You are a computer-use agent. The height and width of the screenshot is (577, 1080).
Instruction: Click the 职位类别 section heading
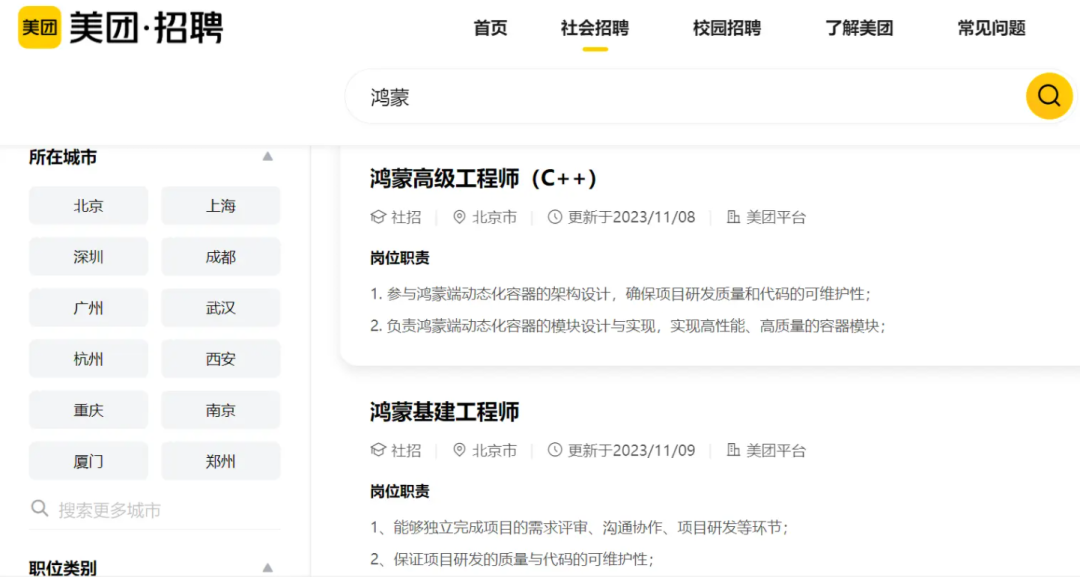click(x=63, y=568)
